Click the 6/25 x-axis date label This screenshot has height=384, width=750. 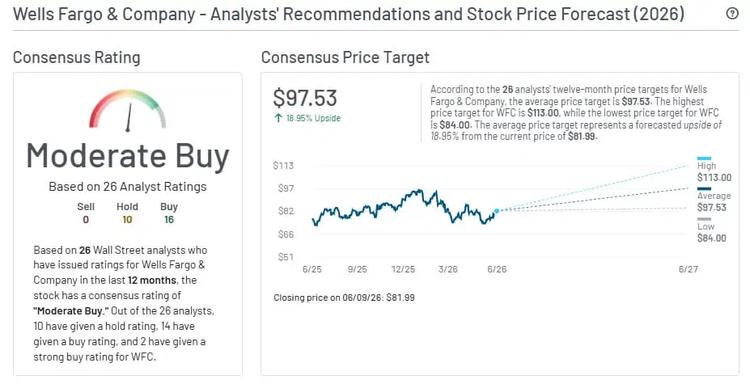pos(312,269)
